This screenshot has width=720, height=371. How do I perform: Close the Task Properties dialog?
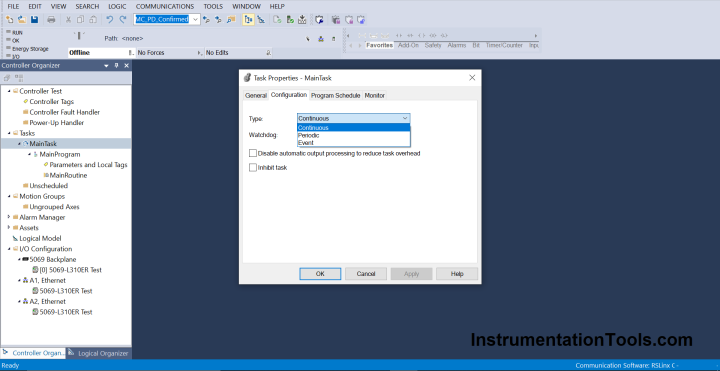(x=472, y=78)
